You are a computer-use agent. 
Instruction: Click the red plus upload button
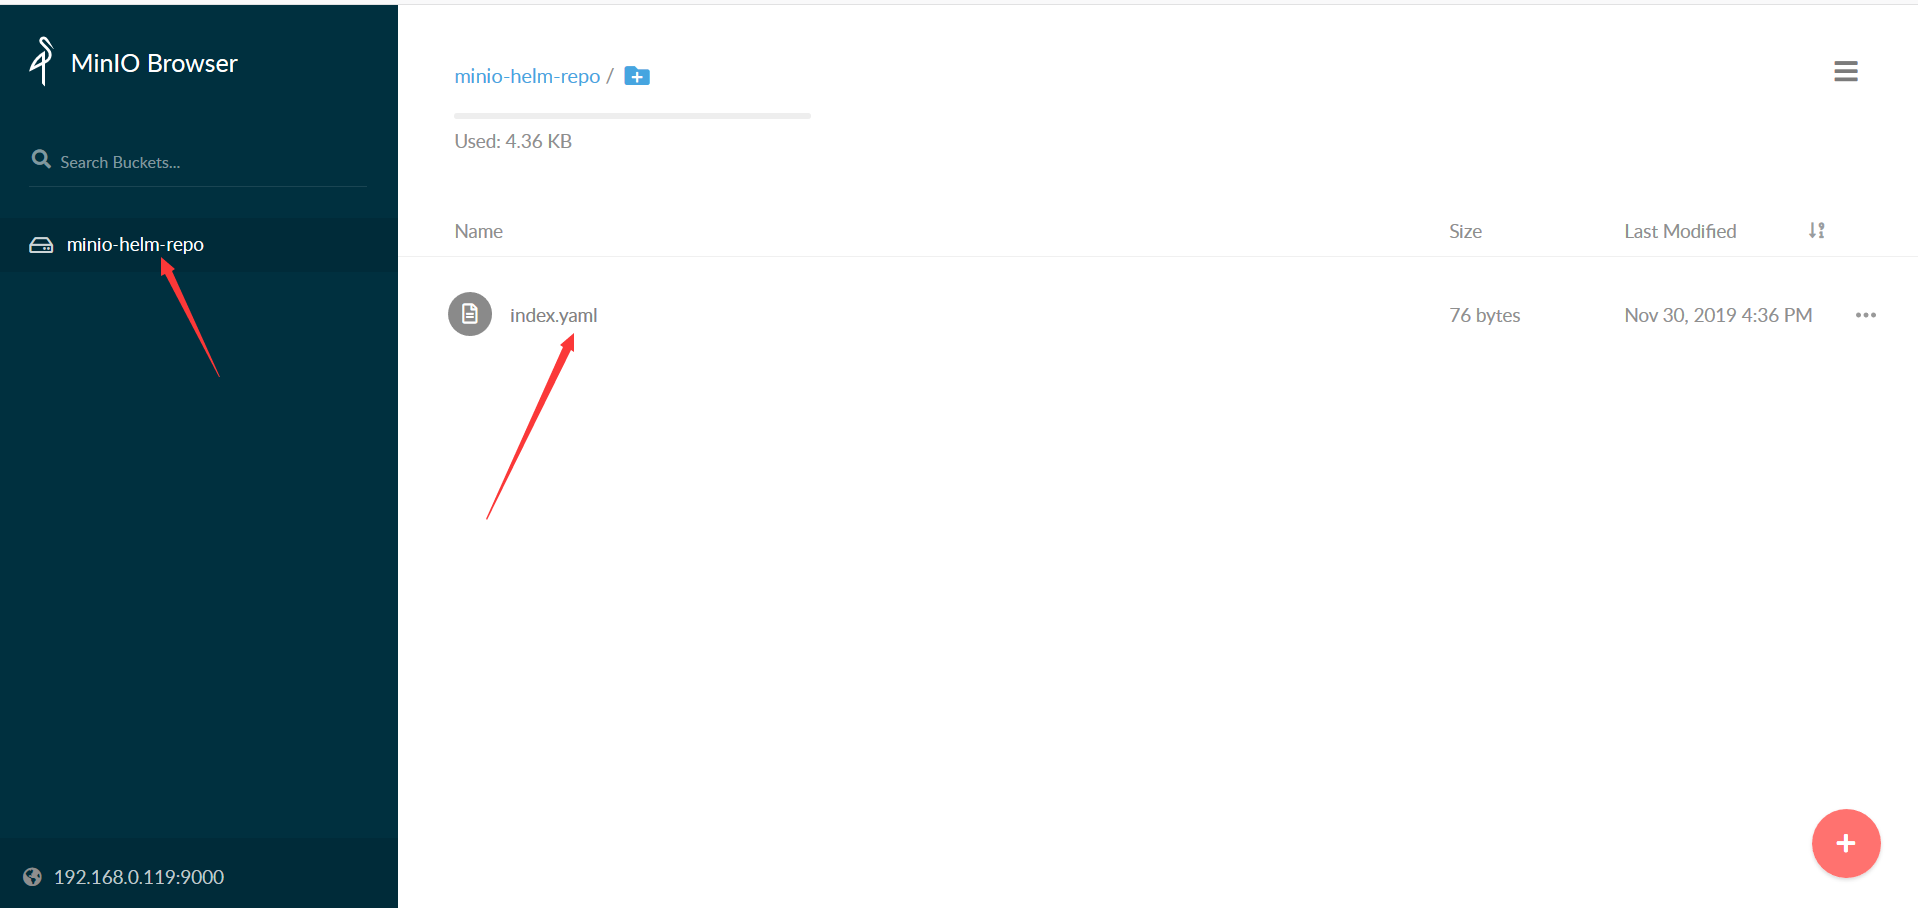(1846, 843)
